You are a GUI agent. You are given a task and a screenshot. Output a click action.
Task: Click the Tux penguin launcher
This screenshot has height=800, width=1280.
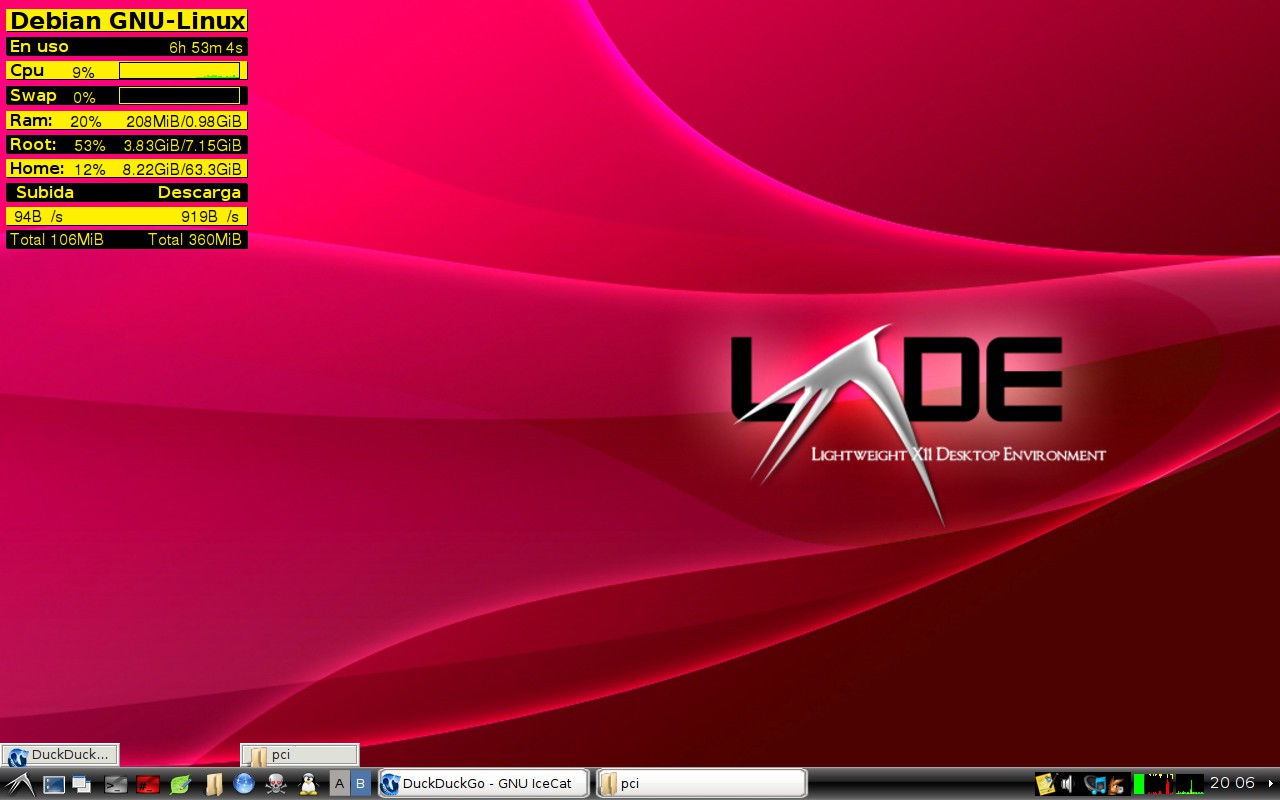click(308, 784)
